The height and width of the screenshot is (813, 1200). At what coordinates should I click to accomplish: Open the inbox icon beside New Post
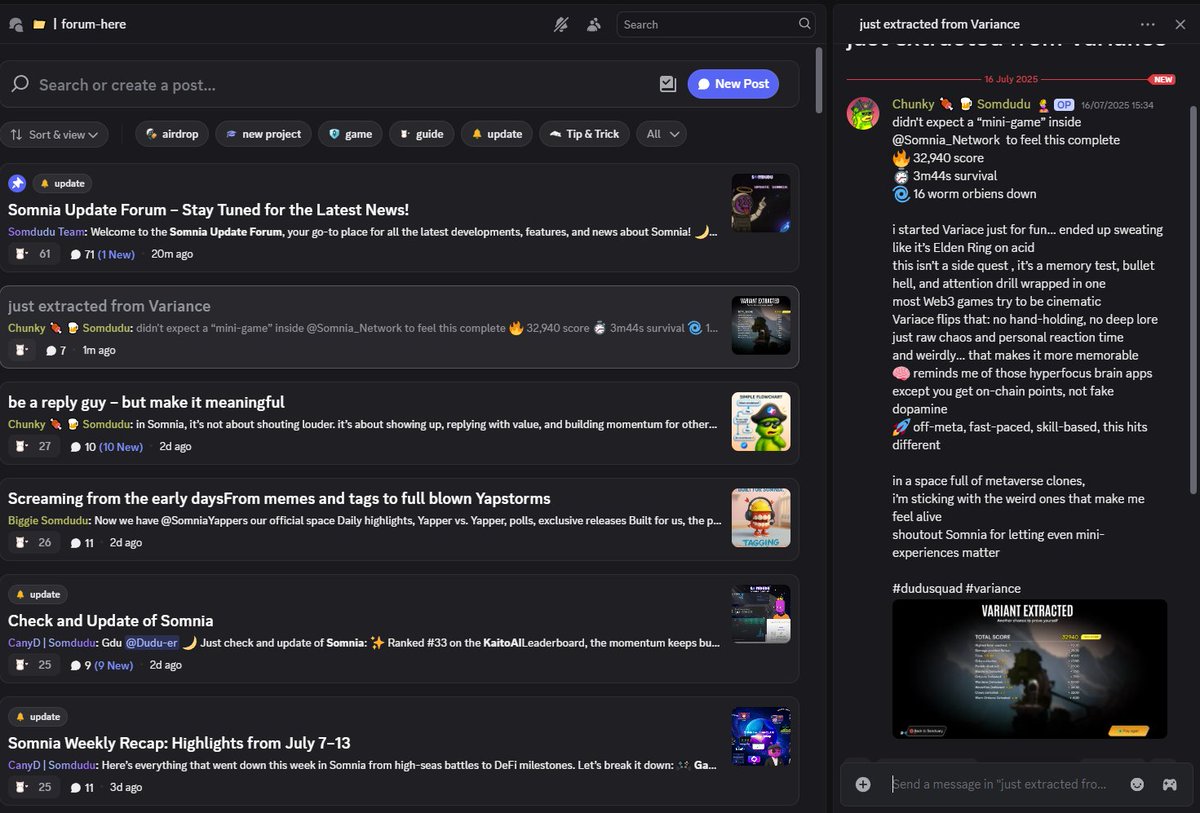tap(668, 84)
